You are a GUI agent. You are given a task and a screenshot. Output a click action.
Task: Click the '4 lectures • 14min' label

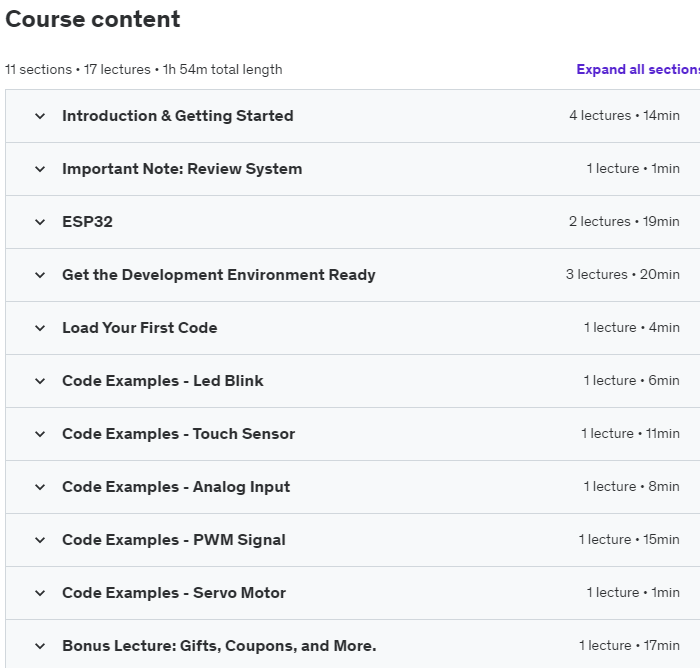tap(625, 116)
